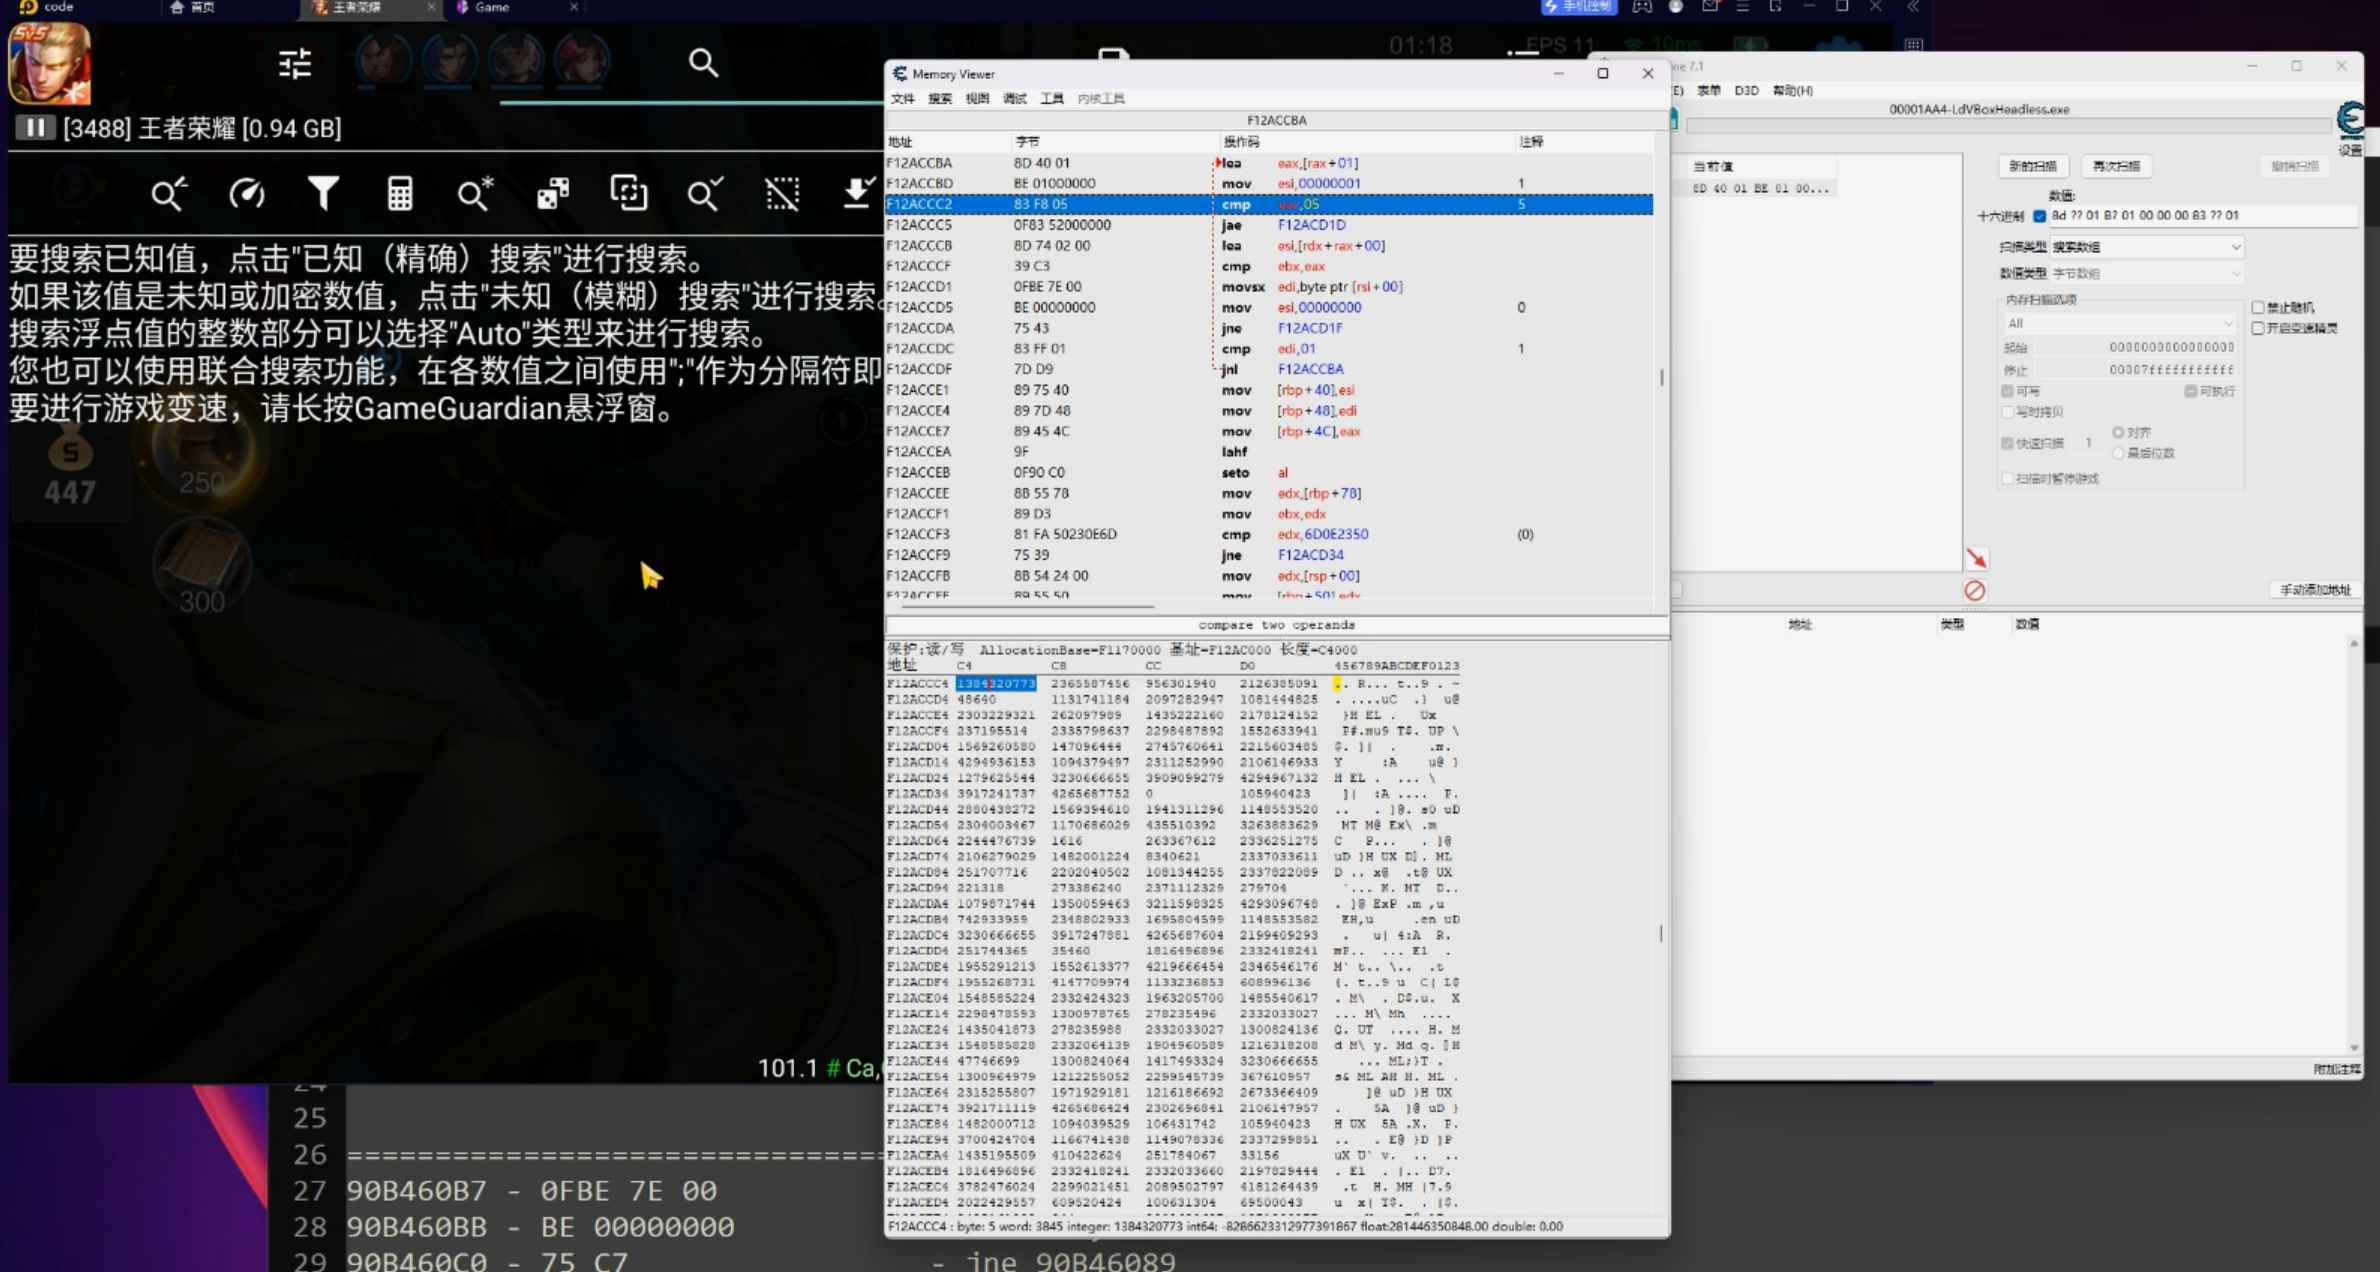Open the speed gauge icon
Viewport: 2380px width, 1272px height.
[x=246, y=194]
